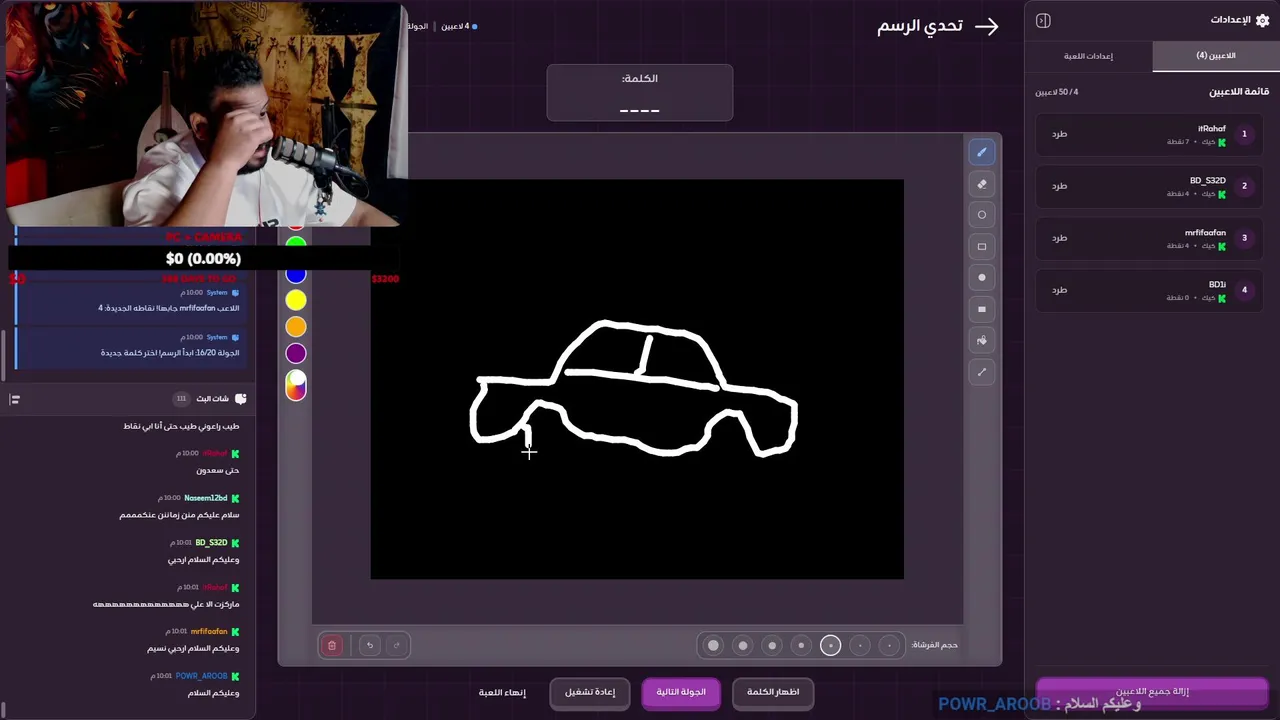The height and width of the screenshot is (720, 1280).
Task: Pick the blue color swatch
Action: coord(296,274)
